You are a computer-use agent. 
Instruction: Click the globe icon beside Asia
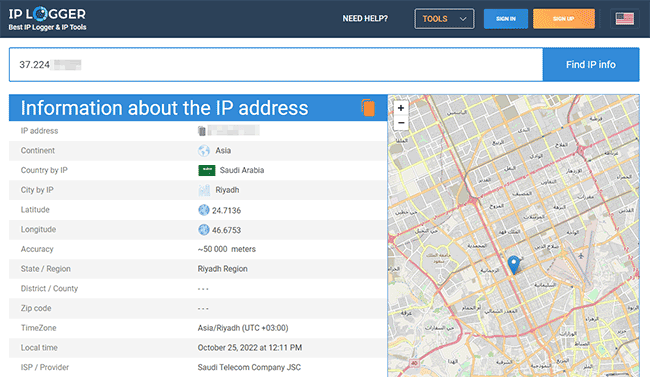pyautogui.click(x=204, y=151)
